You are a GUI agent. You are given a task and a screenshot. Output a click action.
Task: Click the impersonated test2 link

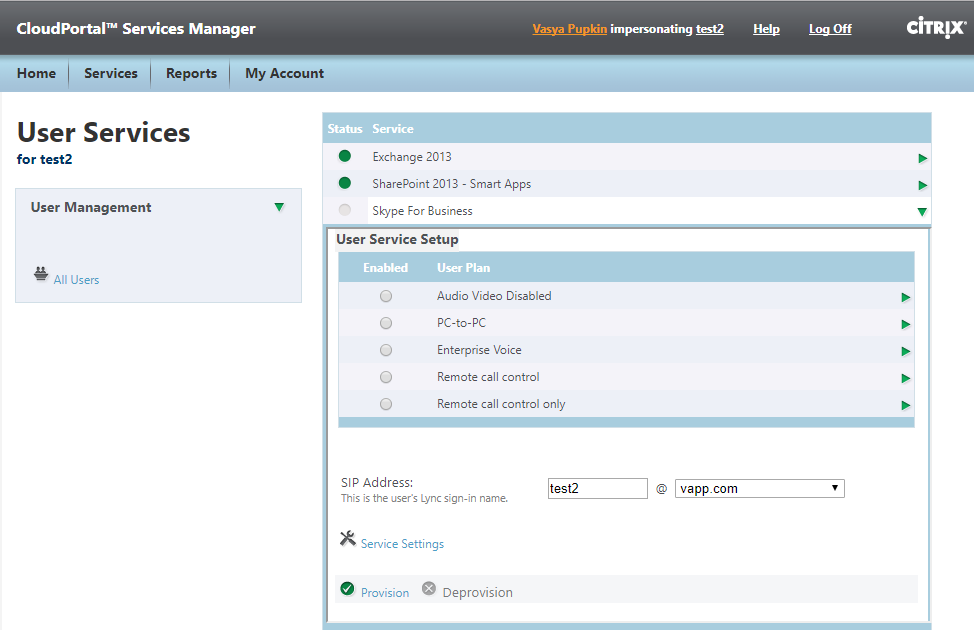coord(709,29)
